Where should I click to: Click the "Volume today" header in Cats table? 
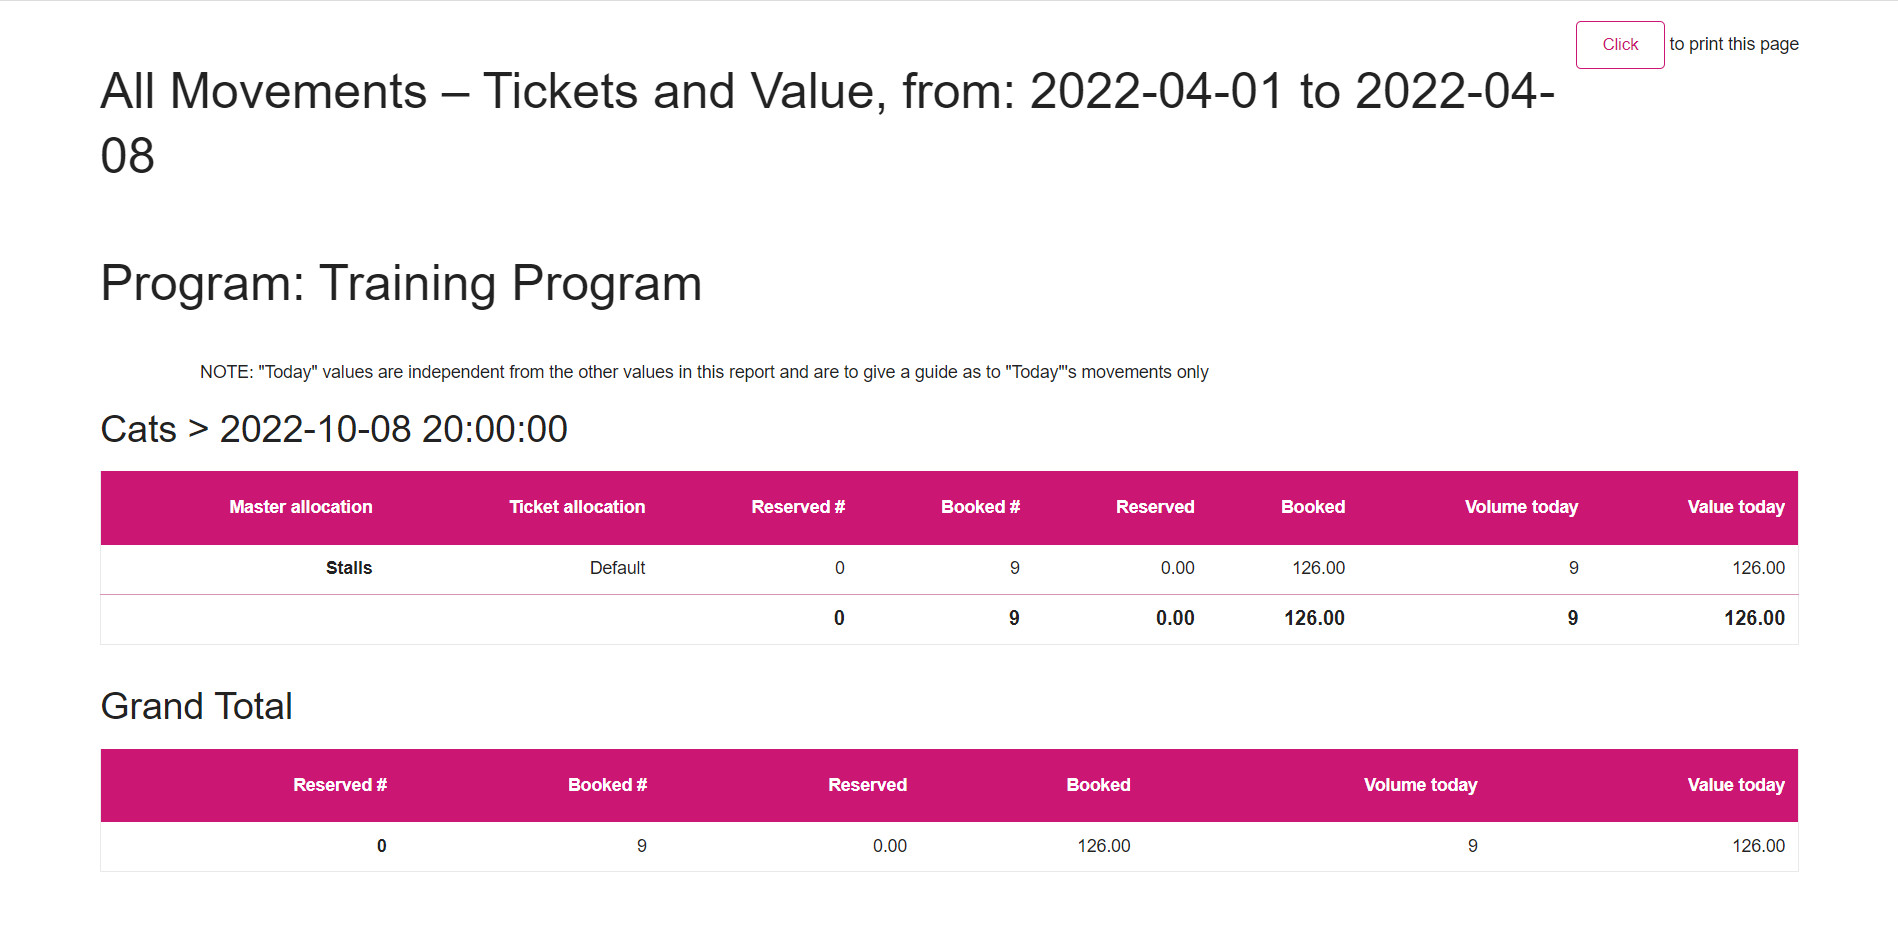(1521, 507)
